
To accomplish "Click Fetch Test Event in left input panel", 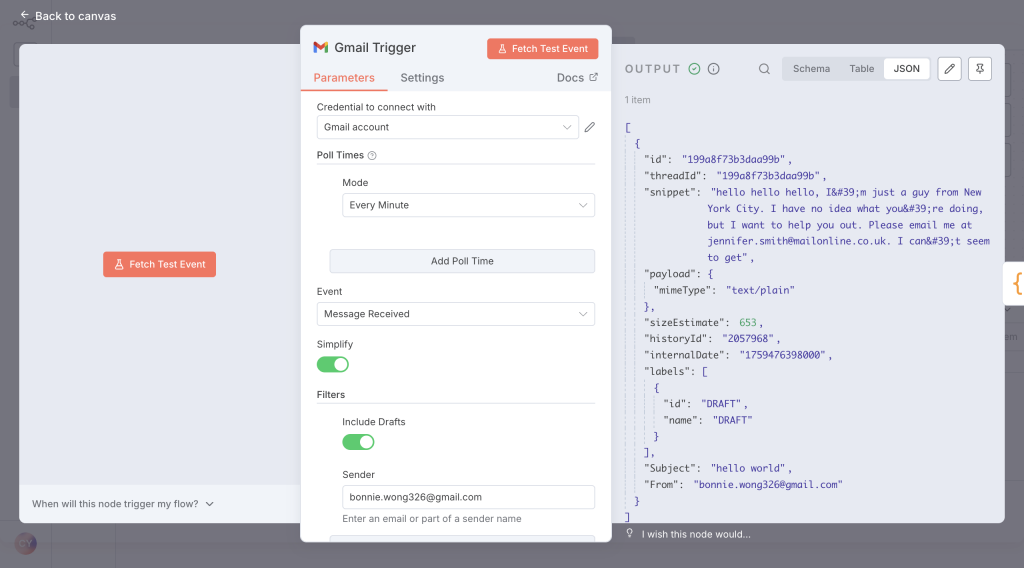I will point(159,264).
